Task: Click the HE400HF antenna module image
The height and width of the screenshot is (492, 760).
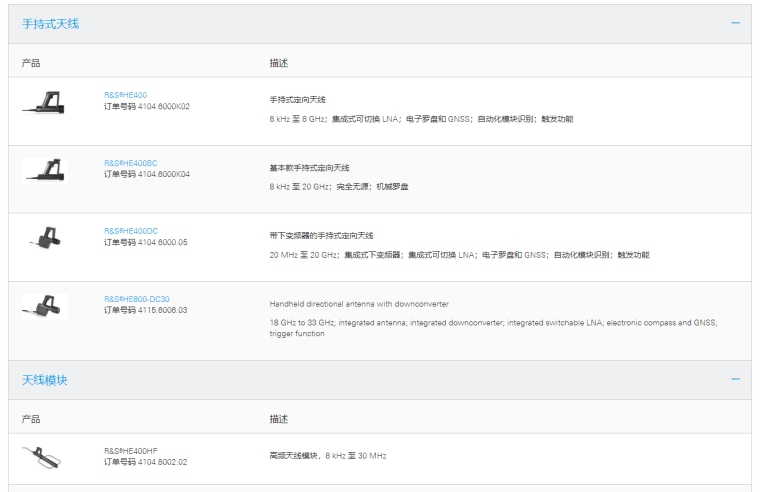Action: point(42,456)
